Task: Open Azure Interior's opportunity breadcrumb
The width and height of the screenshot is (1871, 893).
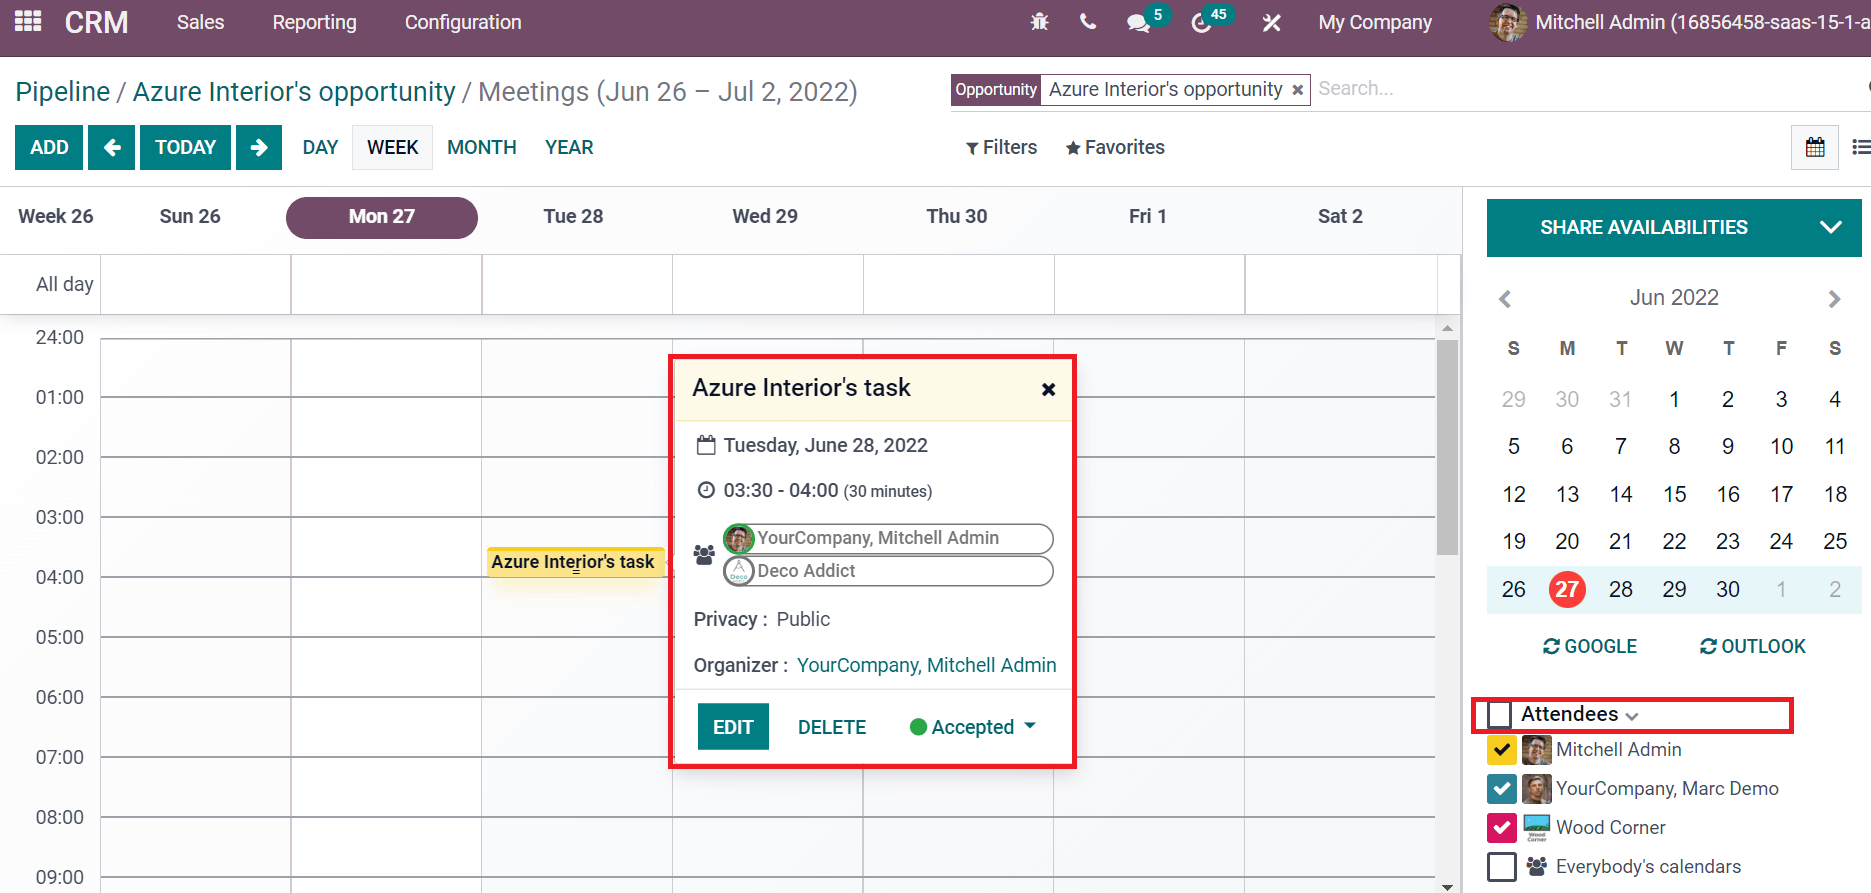Action: pyautogui.click(x=294, y=91)
